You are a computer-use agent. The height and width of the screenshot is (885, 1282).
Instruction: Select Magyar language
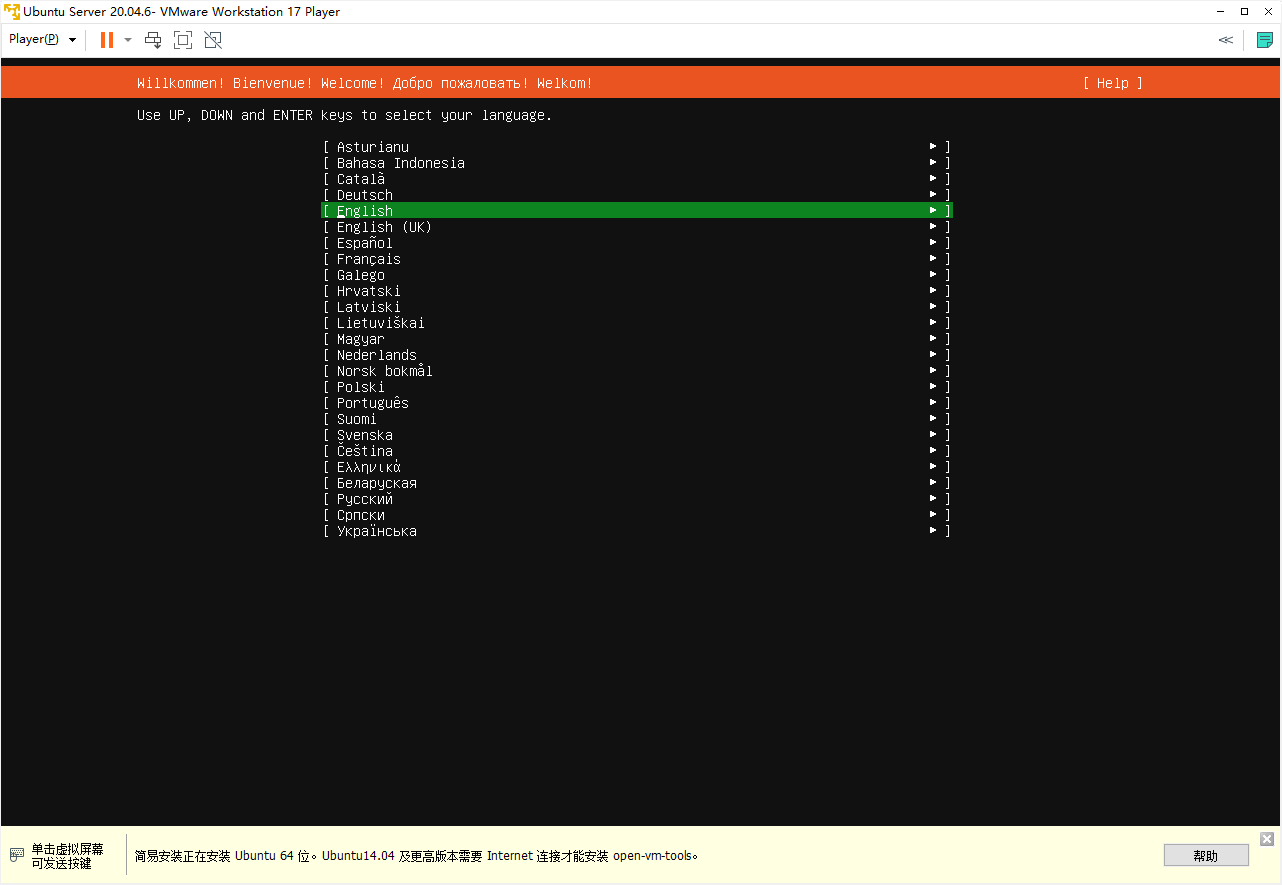637,339
